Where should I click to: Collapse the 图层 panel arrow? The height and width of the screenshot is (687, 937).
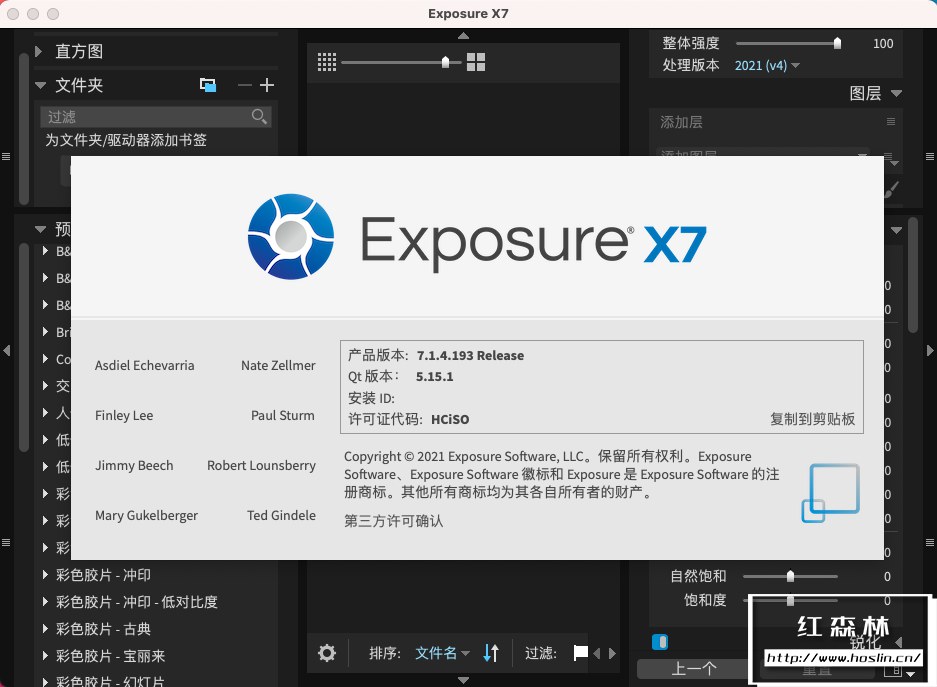pyautogui.click(x=896, y=93)
